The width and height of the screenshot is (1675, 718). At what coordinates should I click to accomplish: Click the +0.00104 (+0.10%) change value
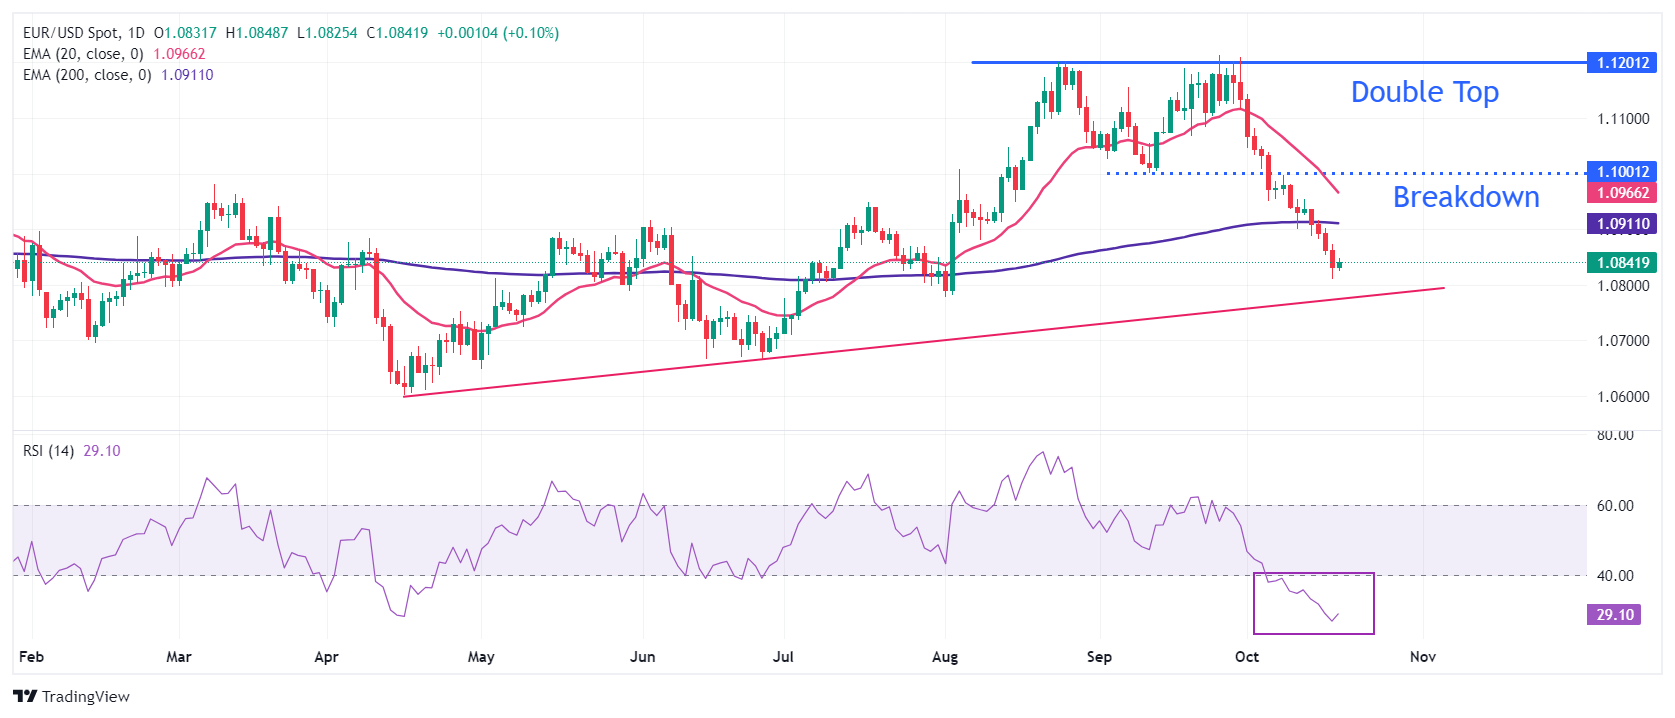(498, 33)
